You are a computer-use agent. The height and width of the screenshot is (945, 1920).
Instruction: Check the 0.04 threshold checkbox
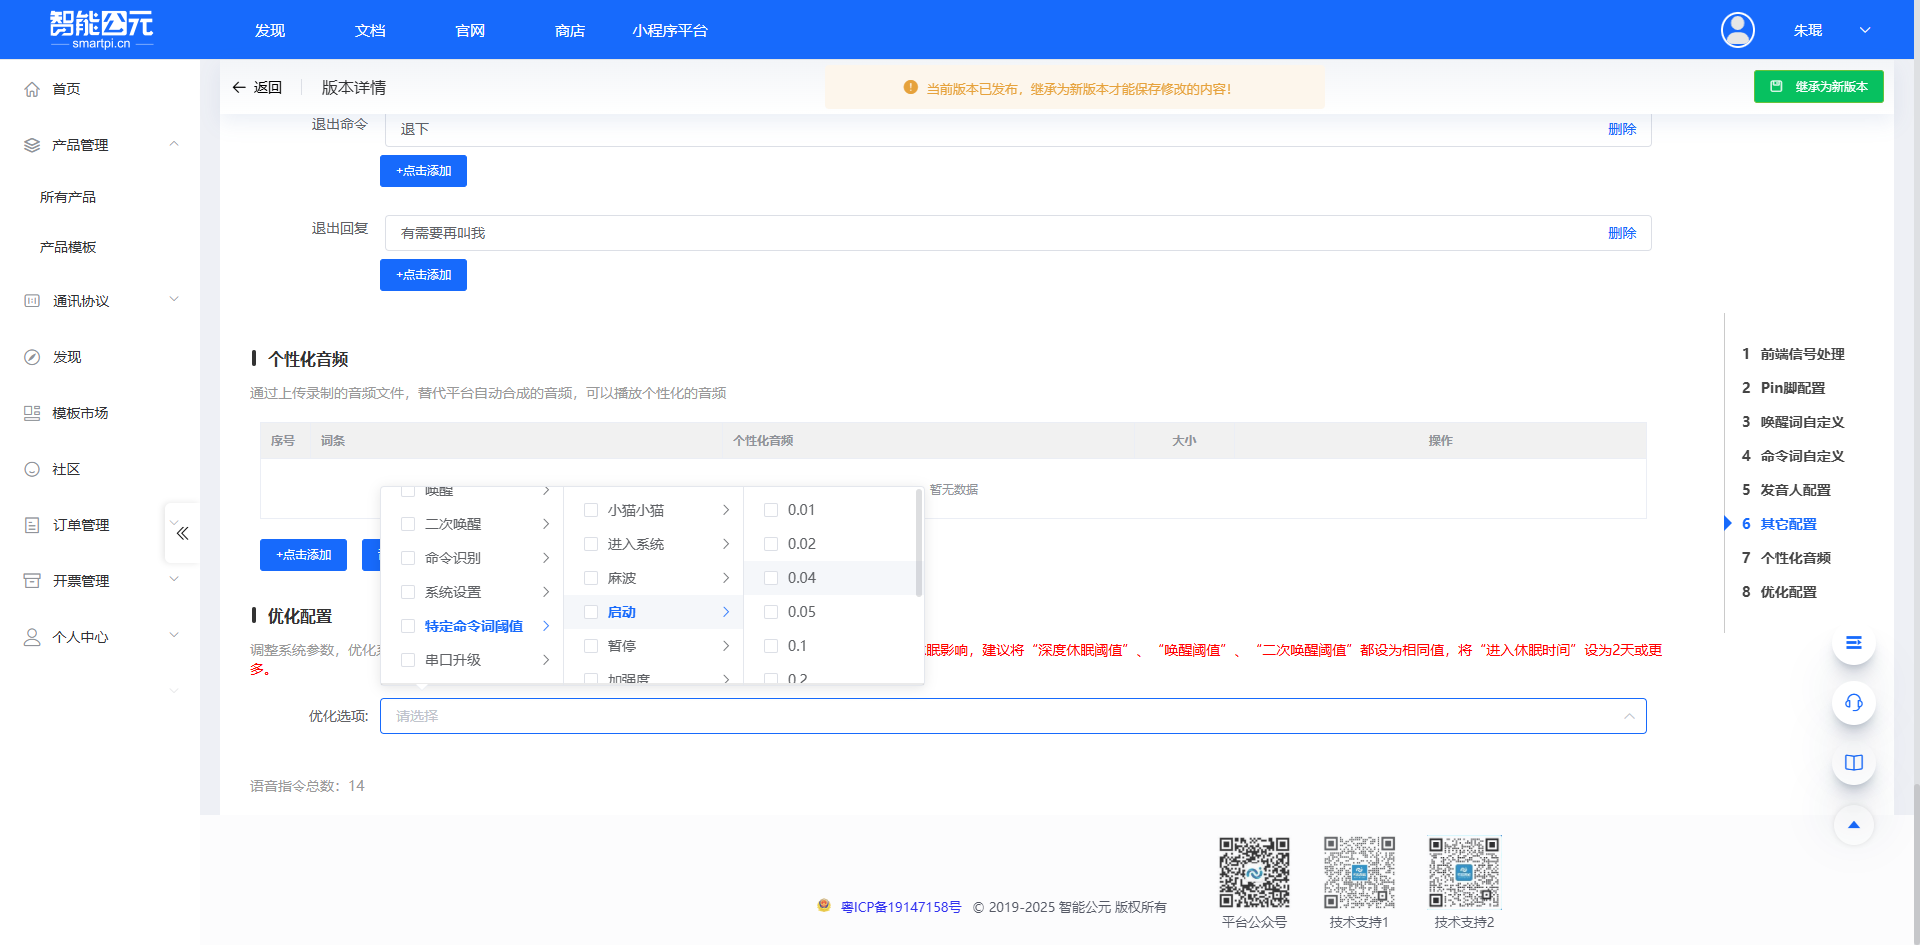(x=770, y=577)
